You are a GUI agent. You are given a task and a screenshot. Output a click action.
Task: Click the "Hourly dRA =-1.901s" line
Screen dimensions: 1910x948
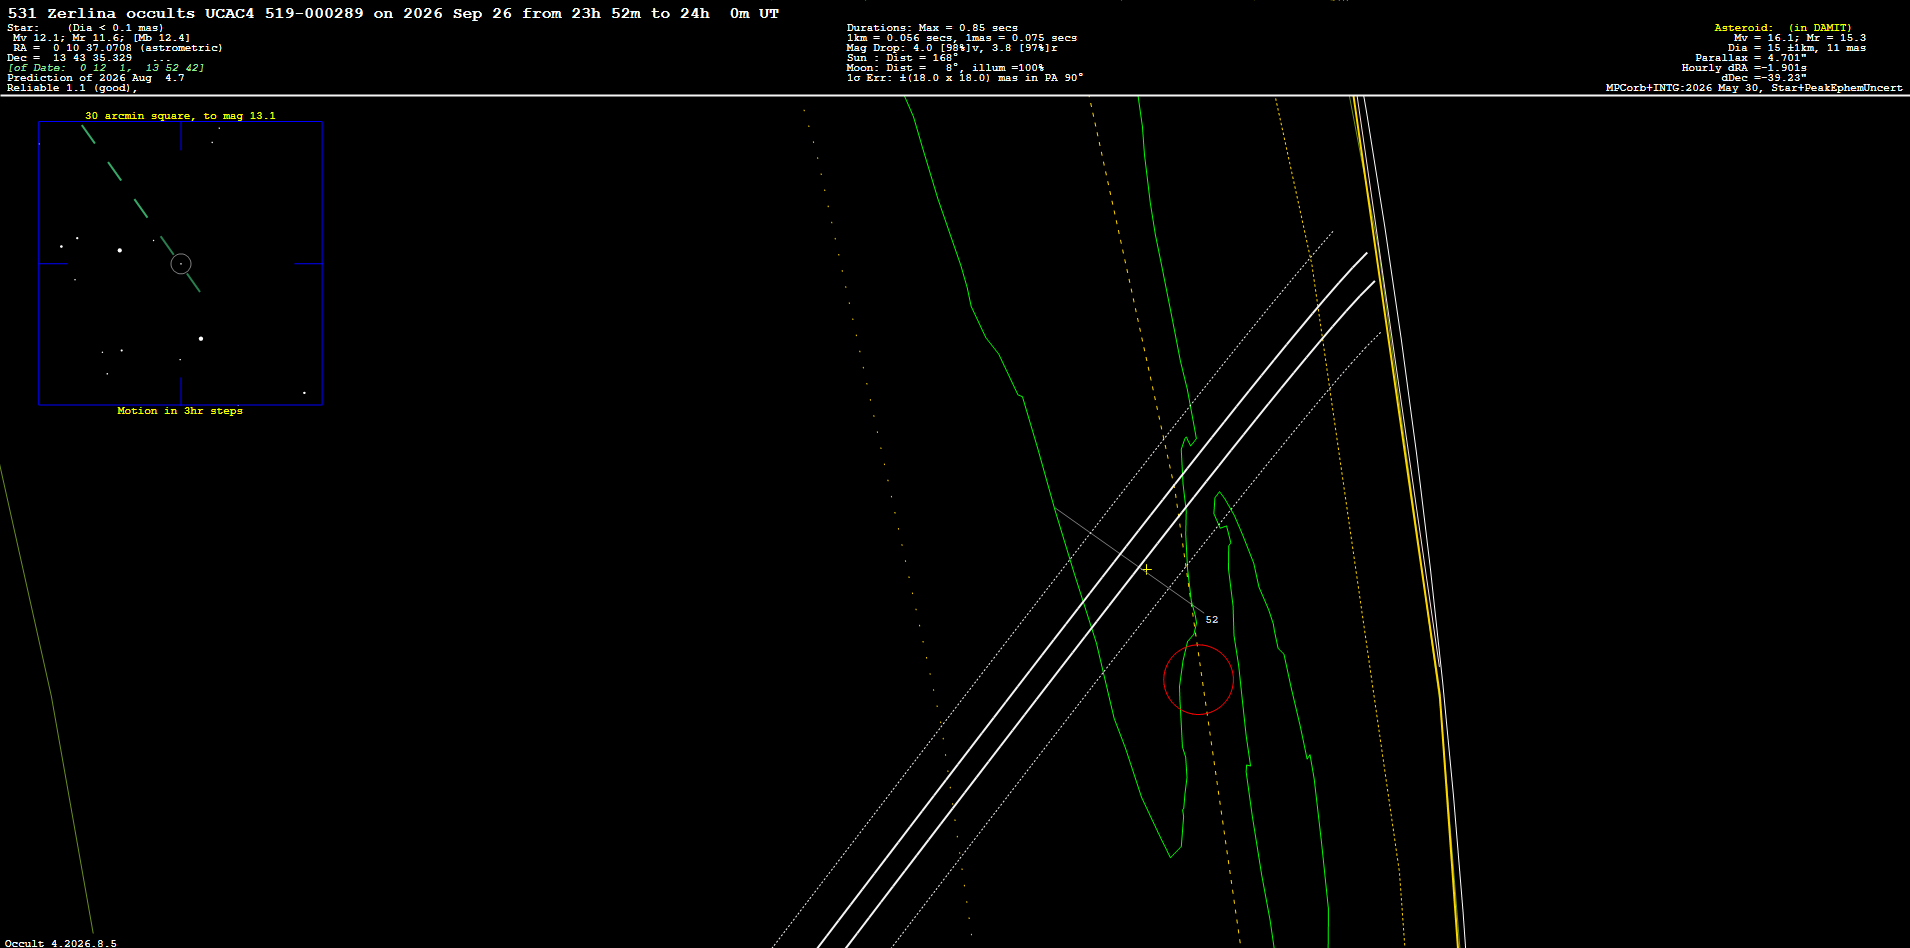click(x=1744, y=68)
